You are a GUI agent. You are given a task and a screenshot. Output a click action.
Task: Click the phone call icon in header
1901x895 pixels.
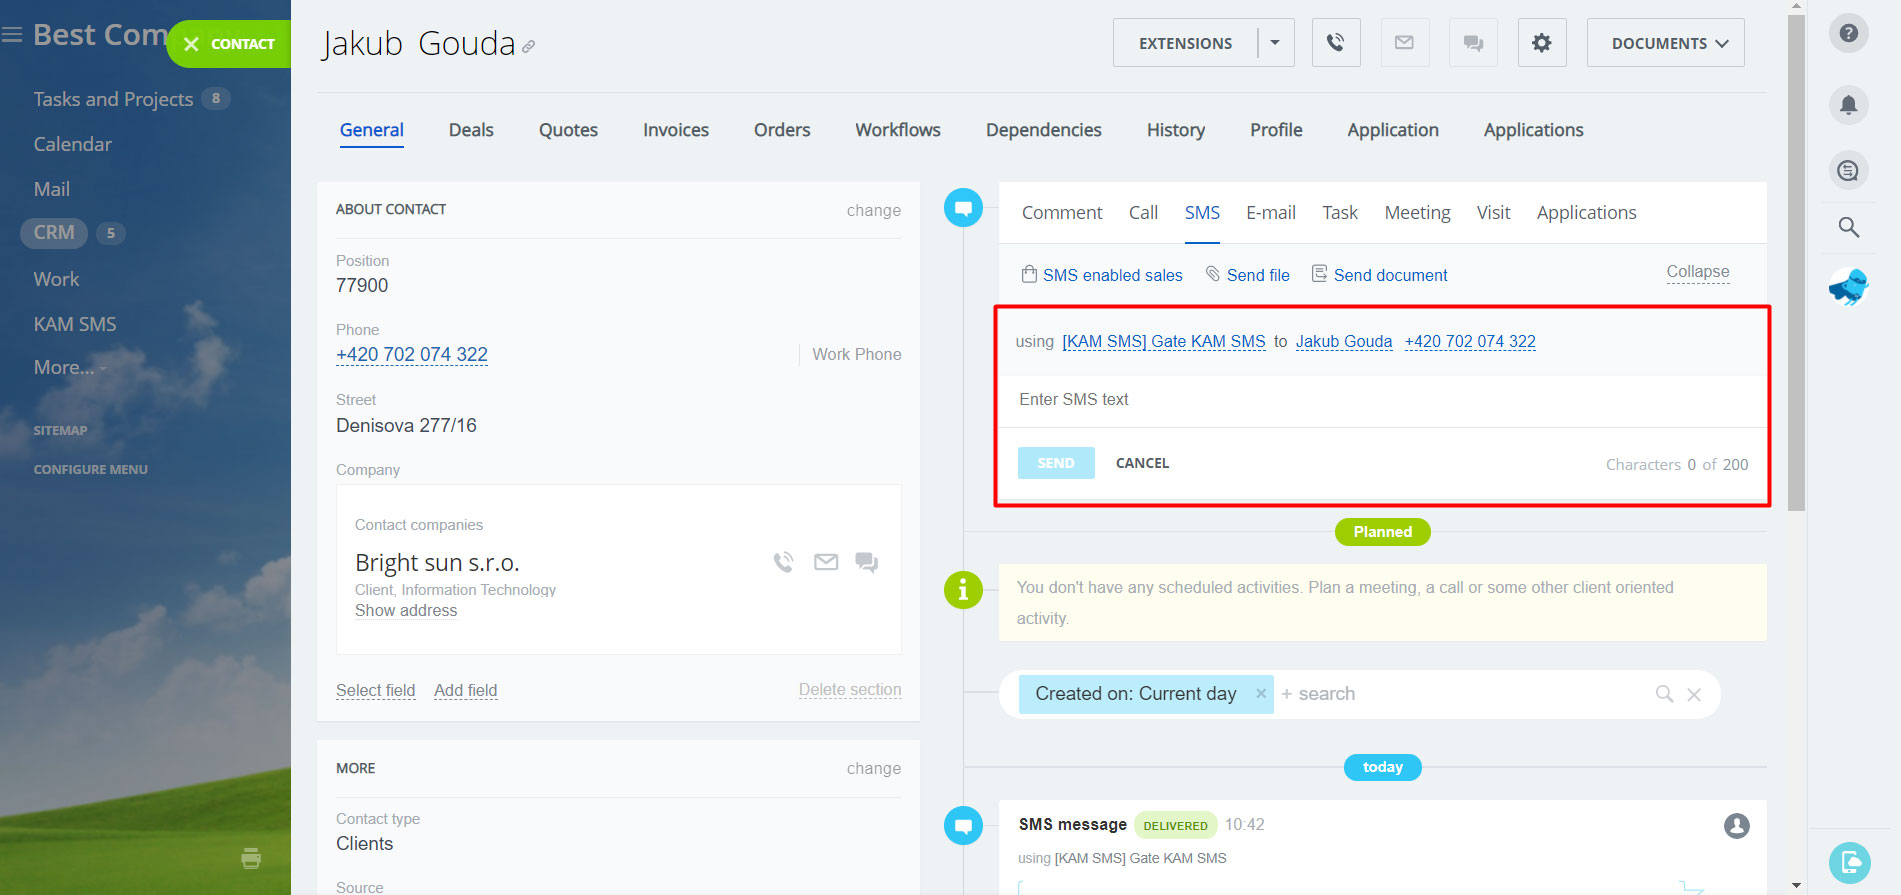1335,43
